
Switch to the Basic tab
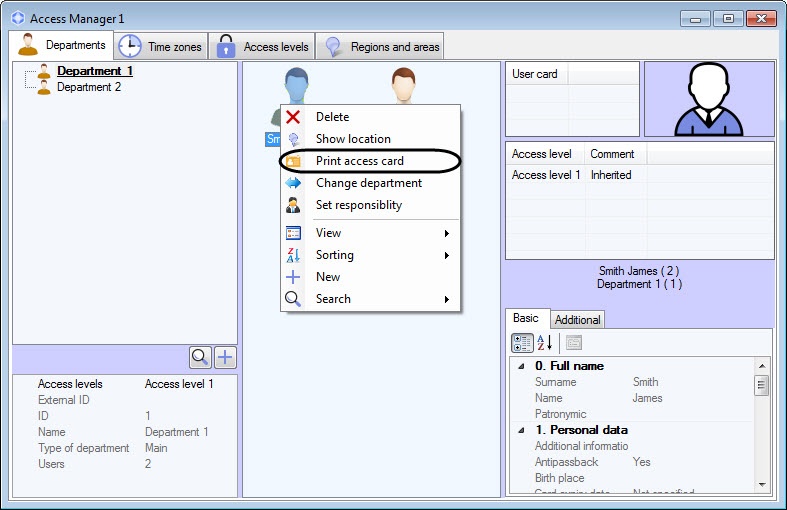(528, 318)
